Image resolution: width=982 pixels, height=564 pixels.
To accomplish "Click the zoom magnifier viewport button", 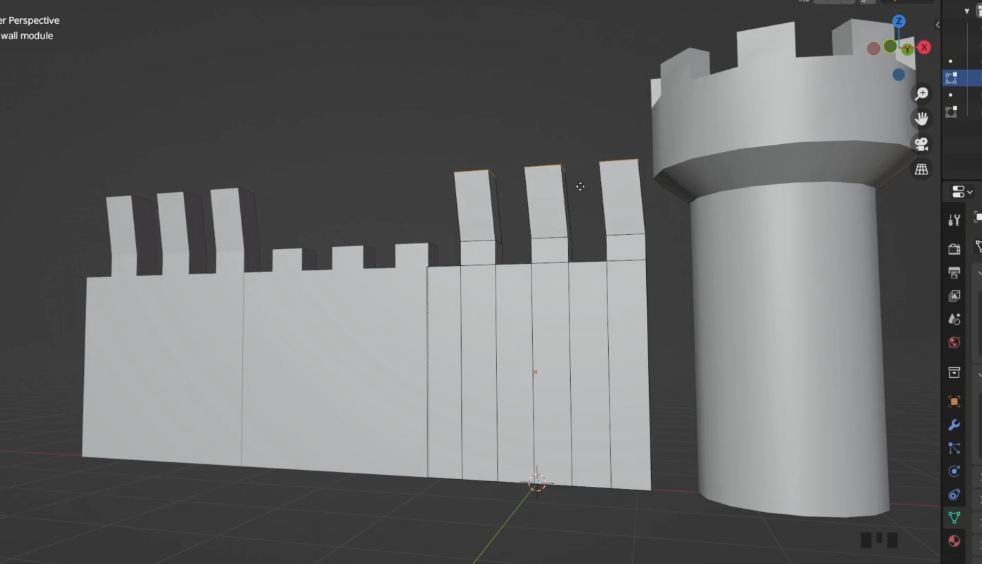I will (x=921, y=93).
